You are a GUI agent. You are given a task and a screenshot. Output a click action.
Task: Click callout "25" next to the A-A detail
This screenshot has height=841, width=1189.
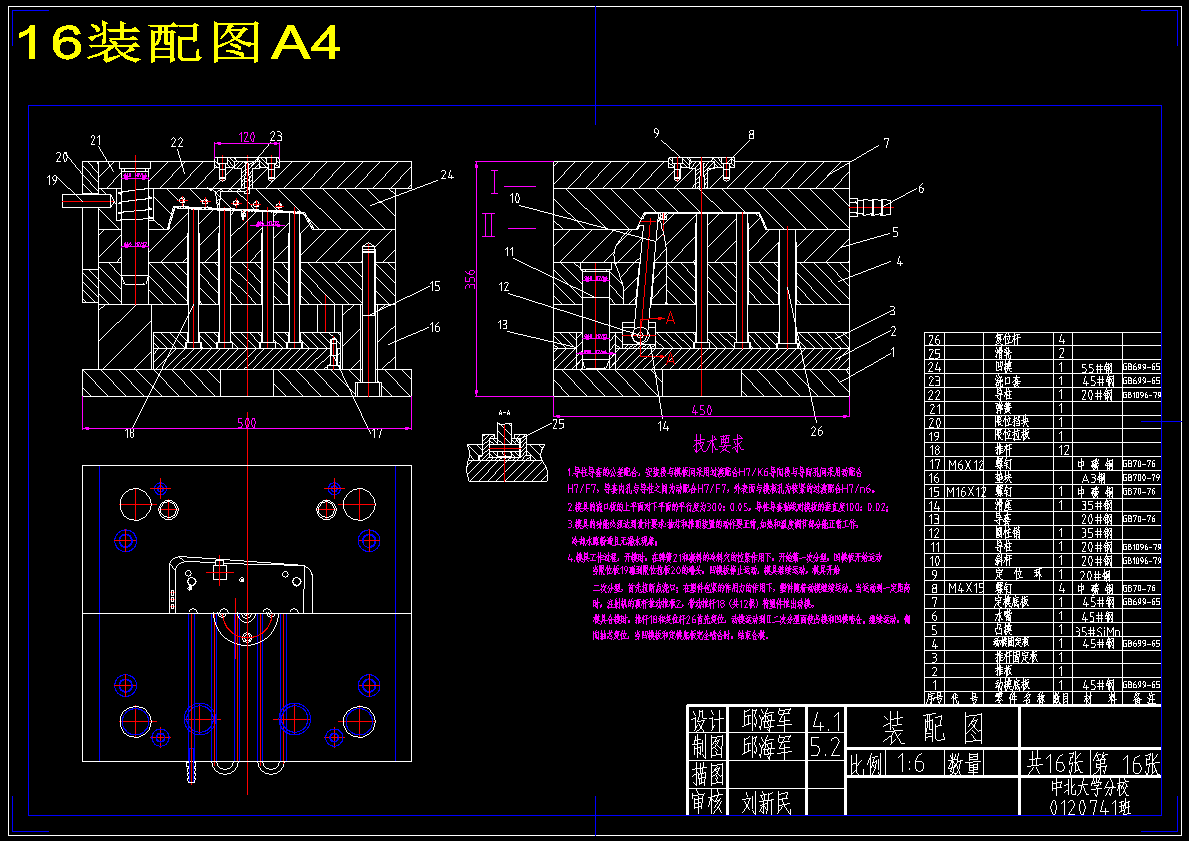pos(558,424)
